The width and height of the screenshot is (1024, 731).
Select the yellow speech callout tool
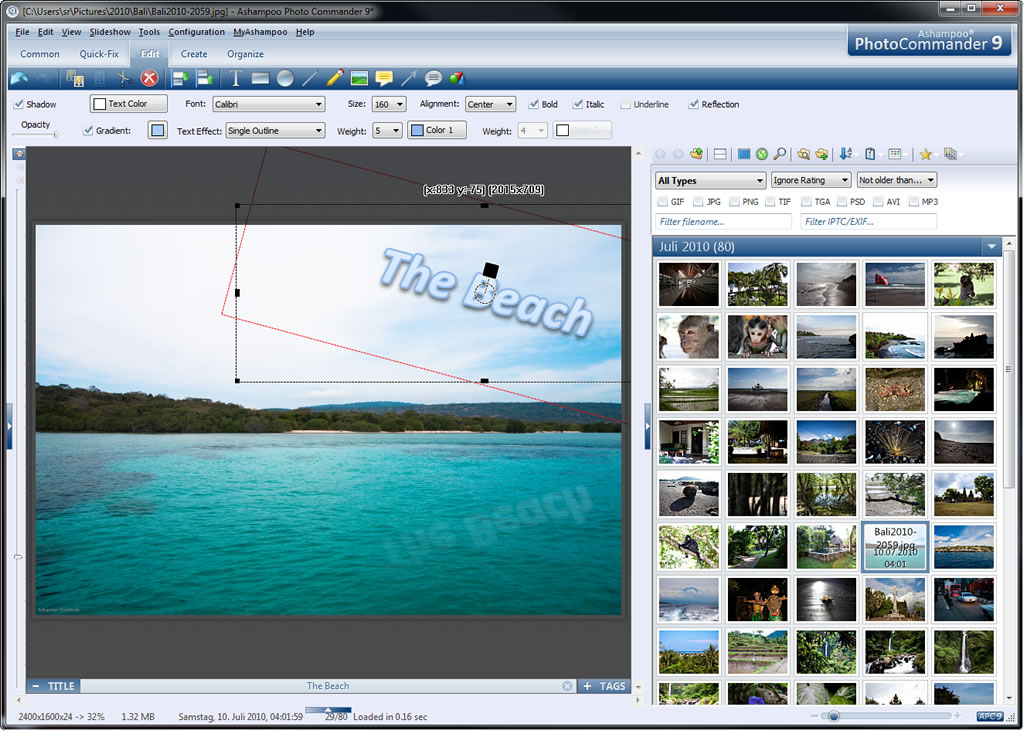coord(384,78)
